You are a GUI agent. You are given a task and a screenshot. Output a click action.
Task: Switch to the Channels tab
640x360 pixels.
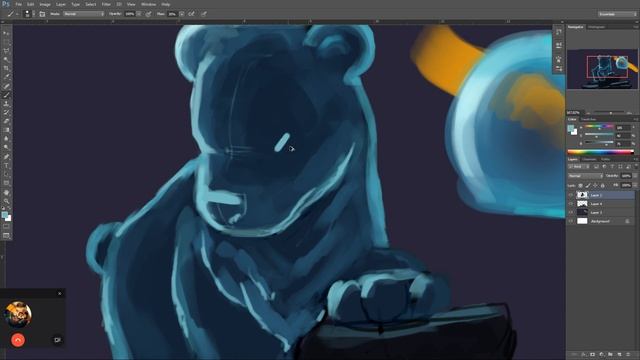coord(589,159)
